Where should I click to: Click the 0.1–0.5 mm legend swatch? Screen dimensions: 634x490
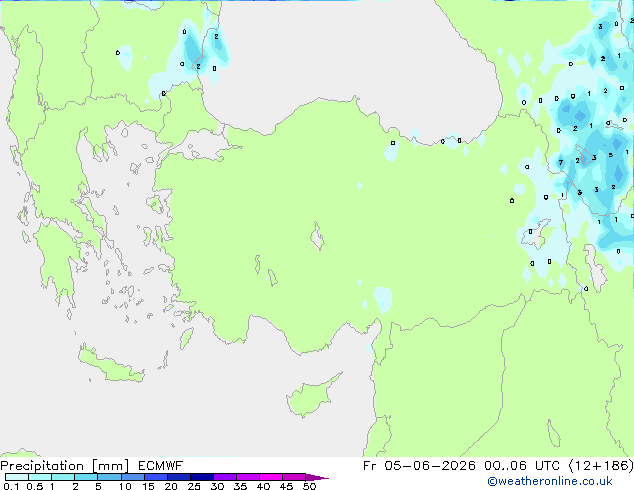(x=17, y=477)
